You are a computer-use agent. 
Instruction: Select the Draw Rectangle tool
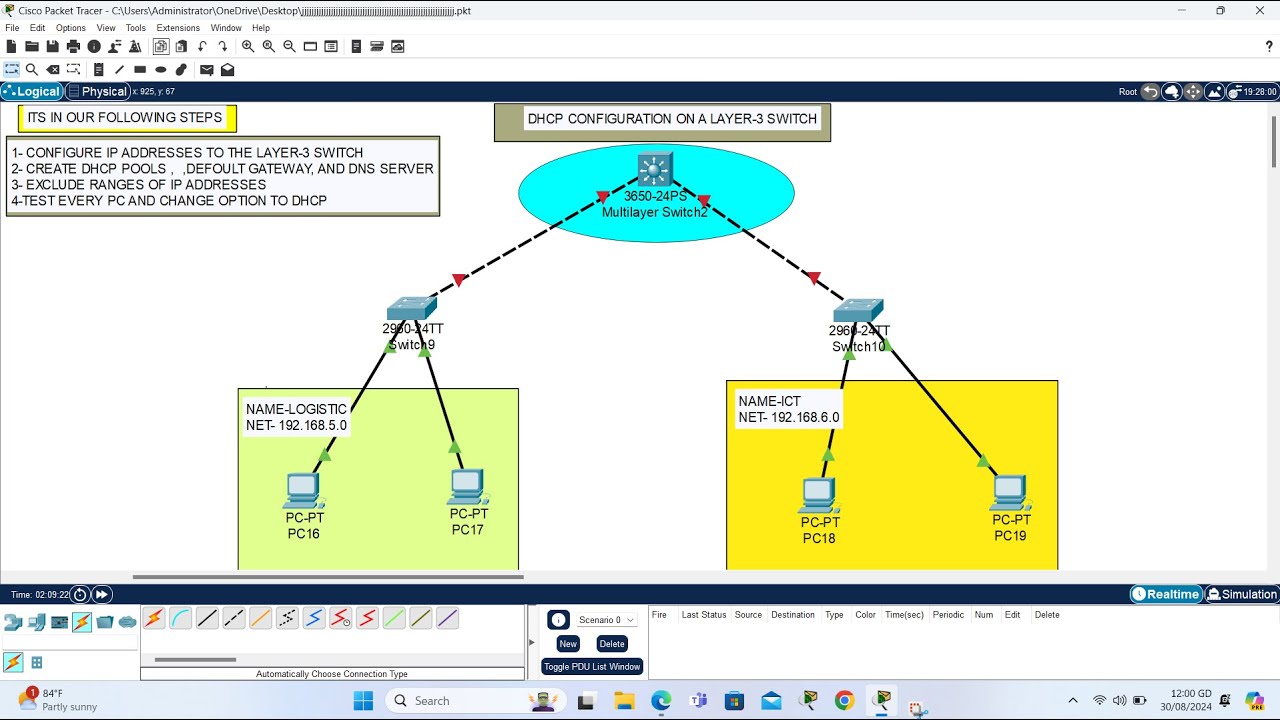pos(140,70)
